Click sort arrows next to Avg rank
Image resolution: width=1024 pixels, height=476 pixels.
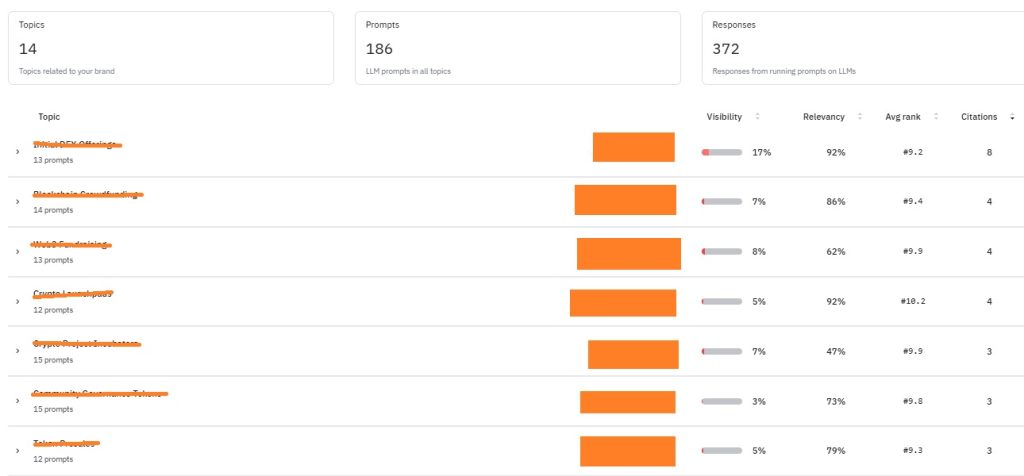coord(936,117)
